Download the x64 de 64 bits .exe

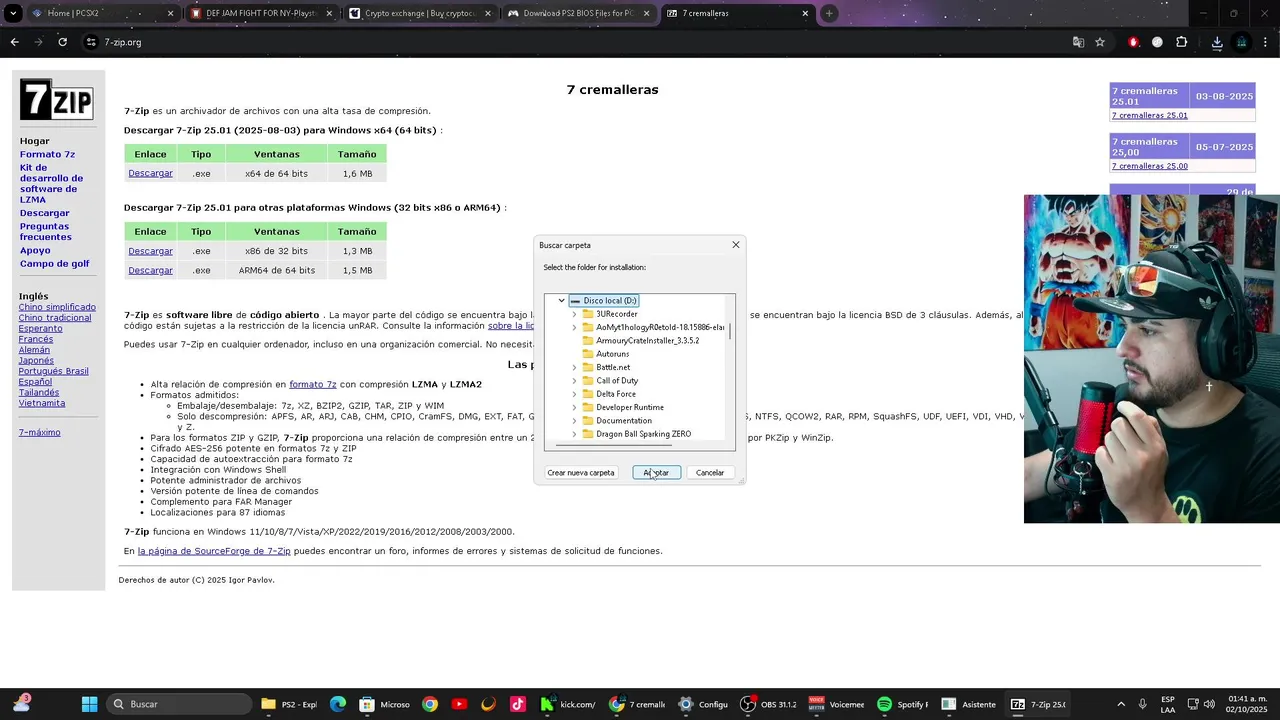click(150, 173)
